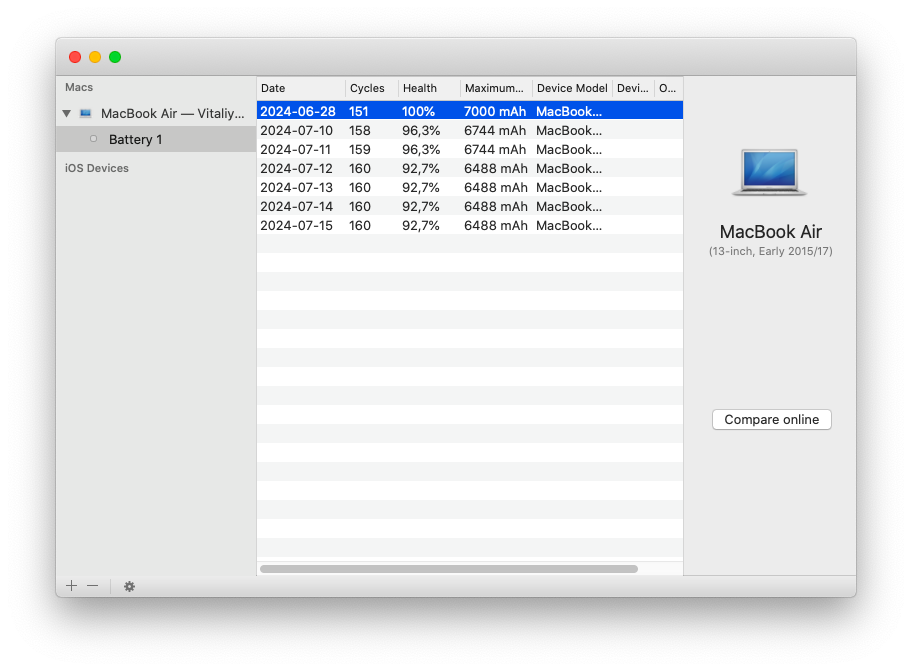Click the Compare online button
This screenshot has height=671, width=912.
pos(771,420)
